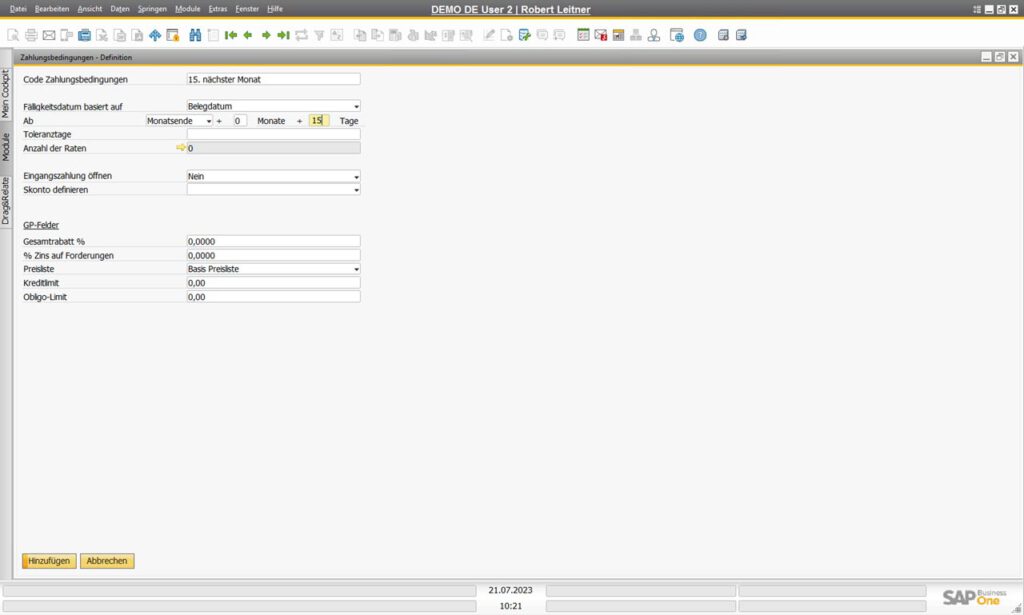Click the Code Zahlungsbedingungen input field
The height and width of the screenshot is (615, 1024).
273,79
